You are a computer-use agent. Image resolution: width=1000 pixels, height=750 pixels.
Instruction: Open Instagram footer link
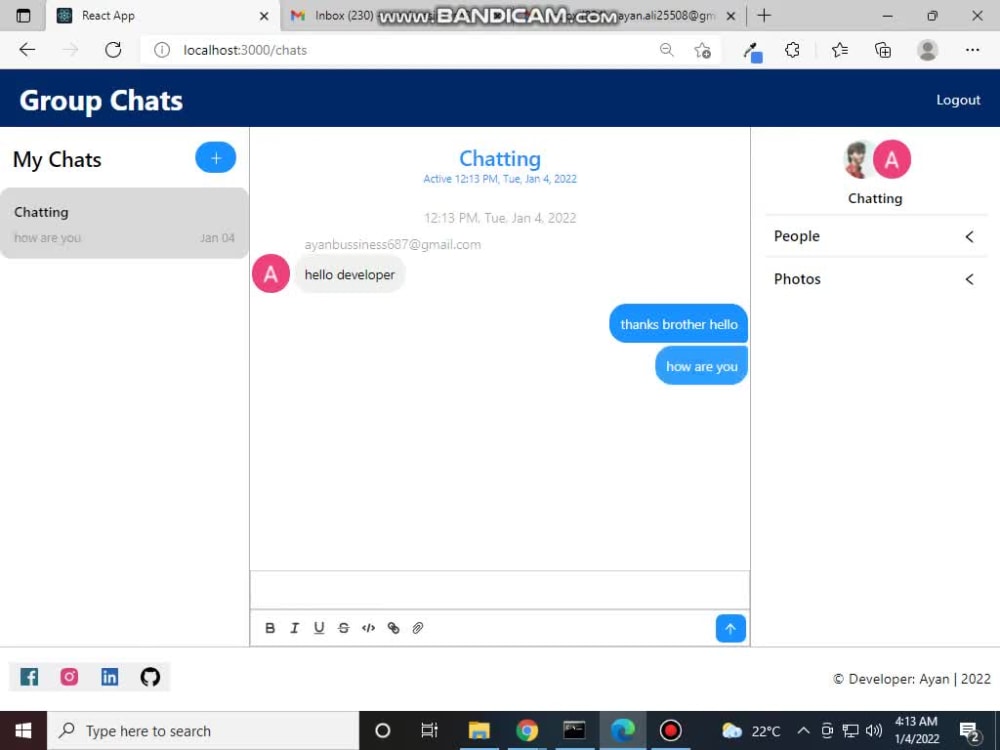70,677
